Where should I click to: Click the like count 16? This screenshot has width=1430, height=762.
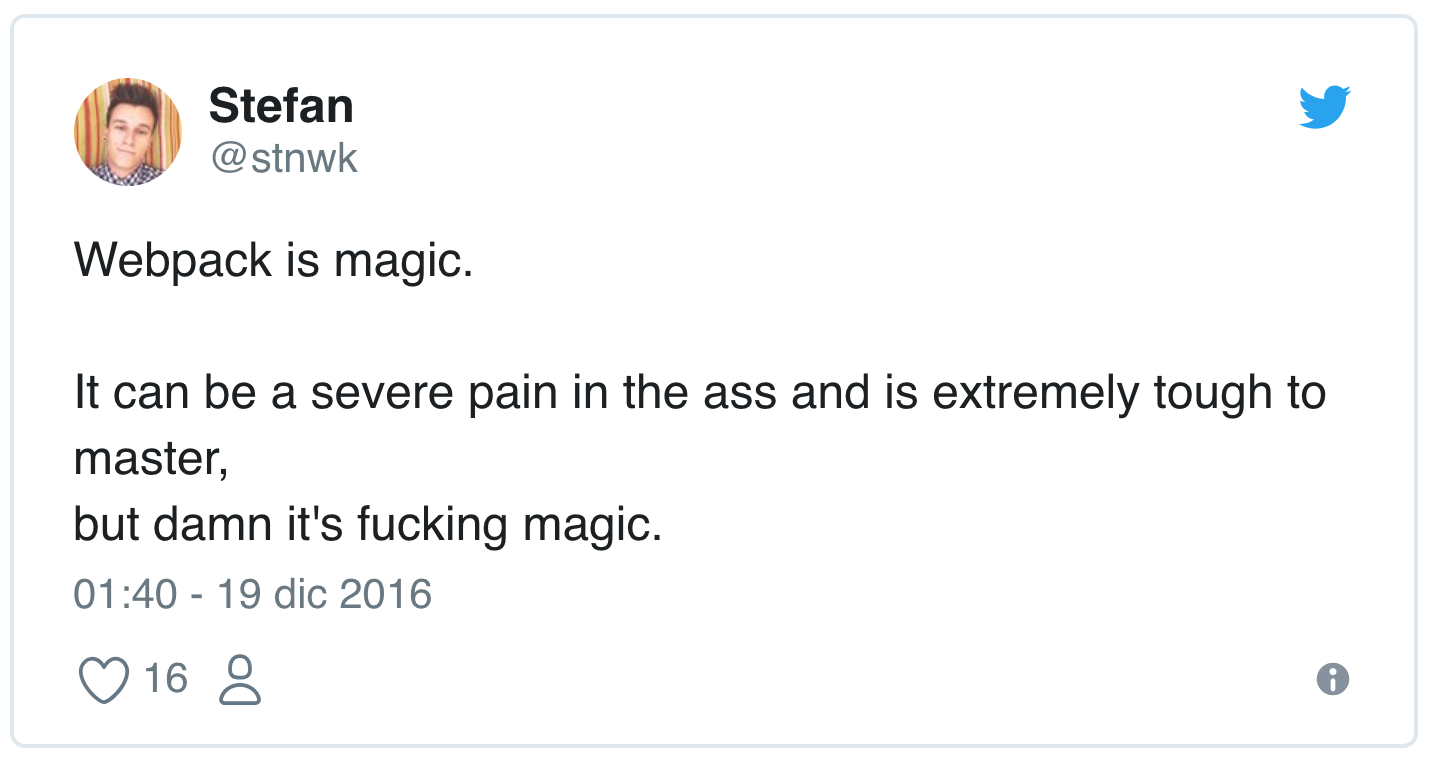pos(166,679)
